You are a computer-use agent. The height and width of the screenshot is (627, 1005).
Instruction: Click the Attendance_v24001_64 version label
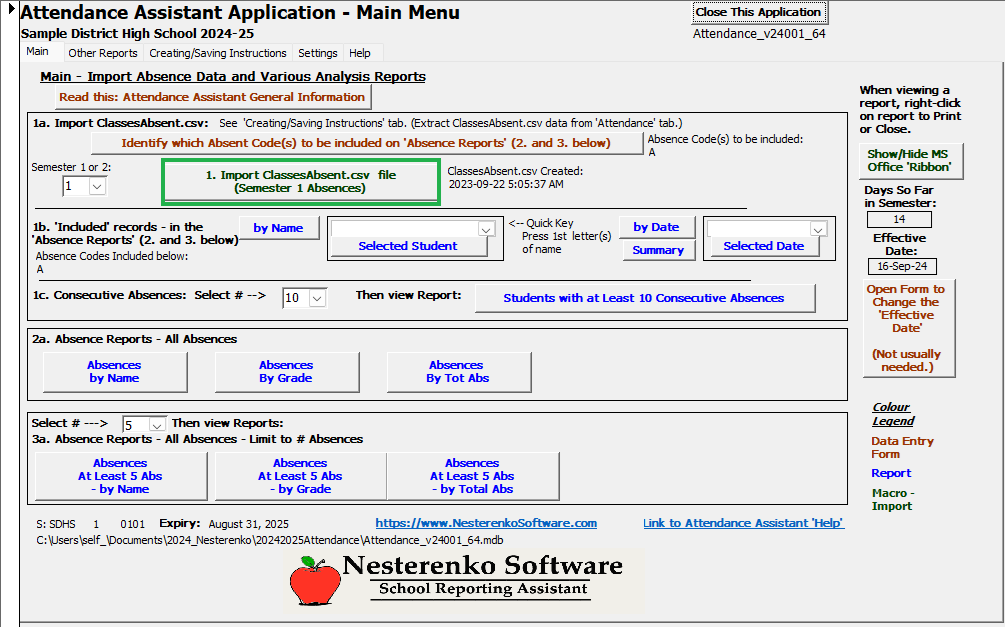pyautogui.click(x=759, y=34)
